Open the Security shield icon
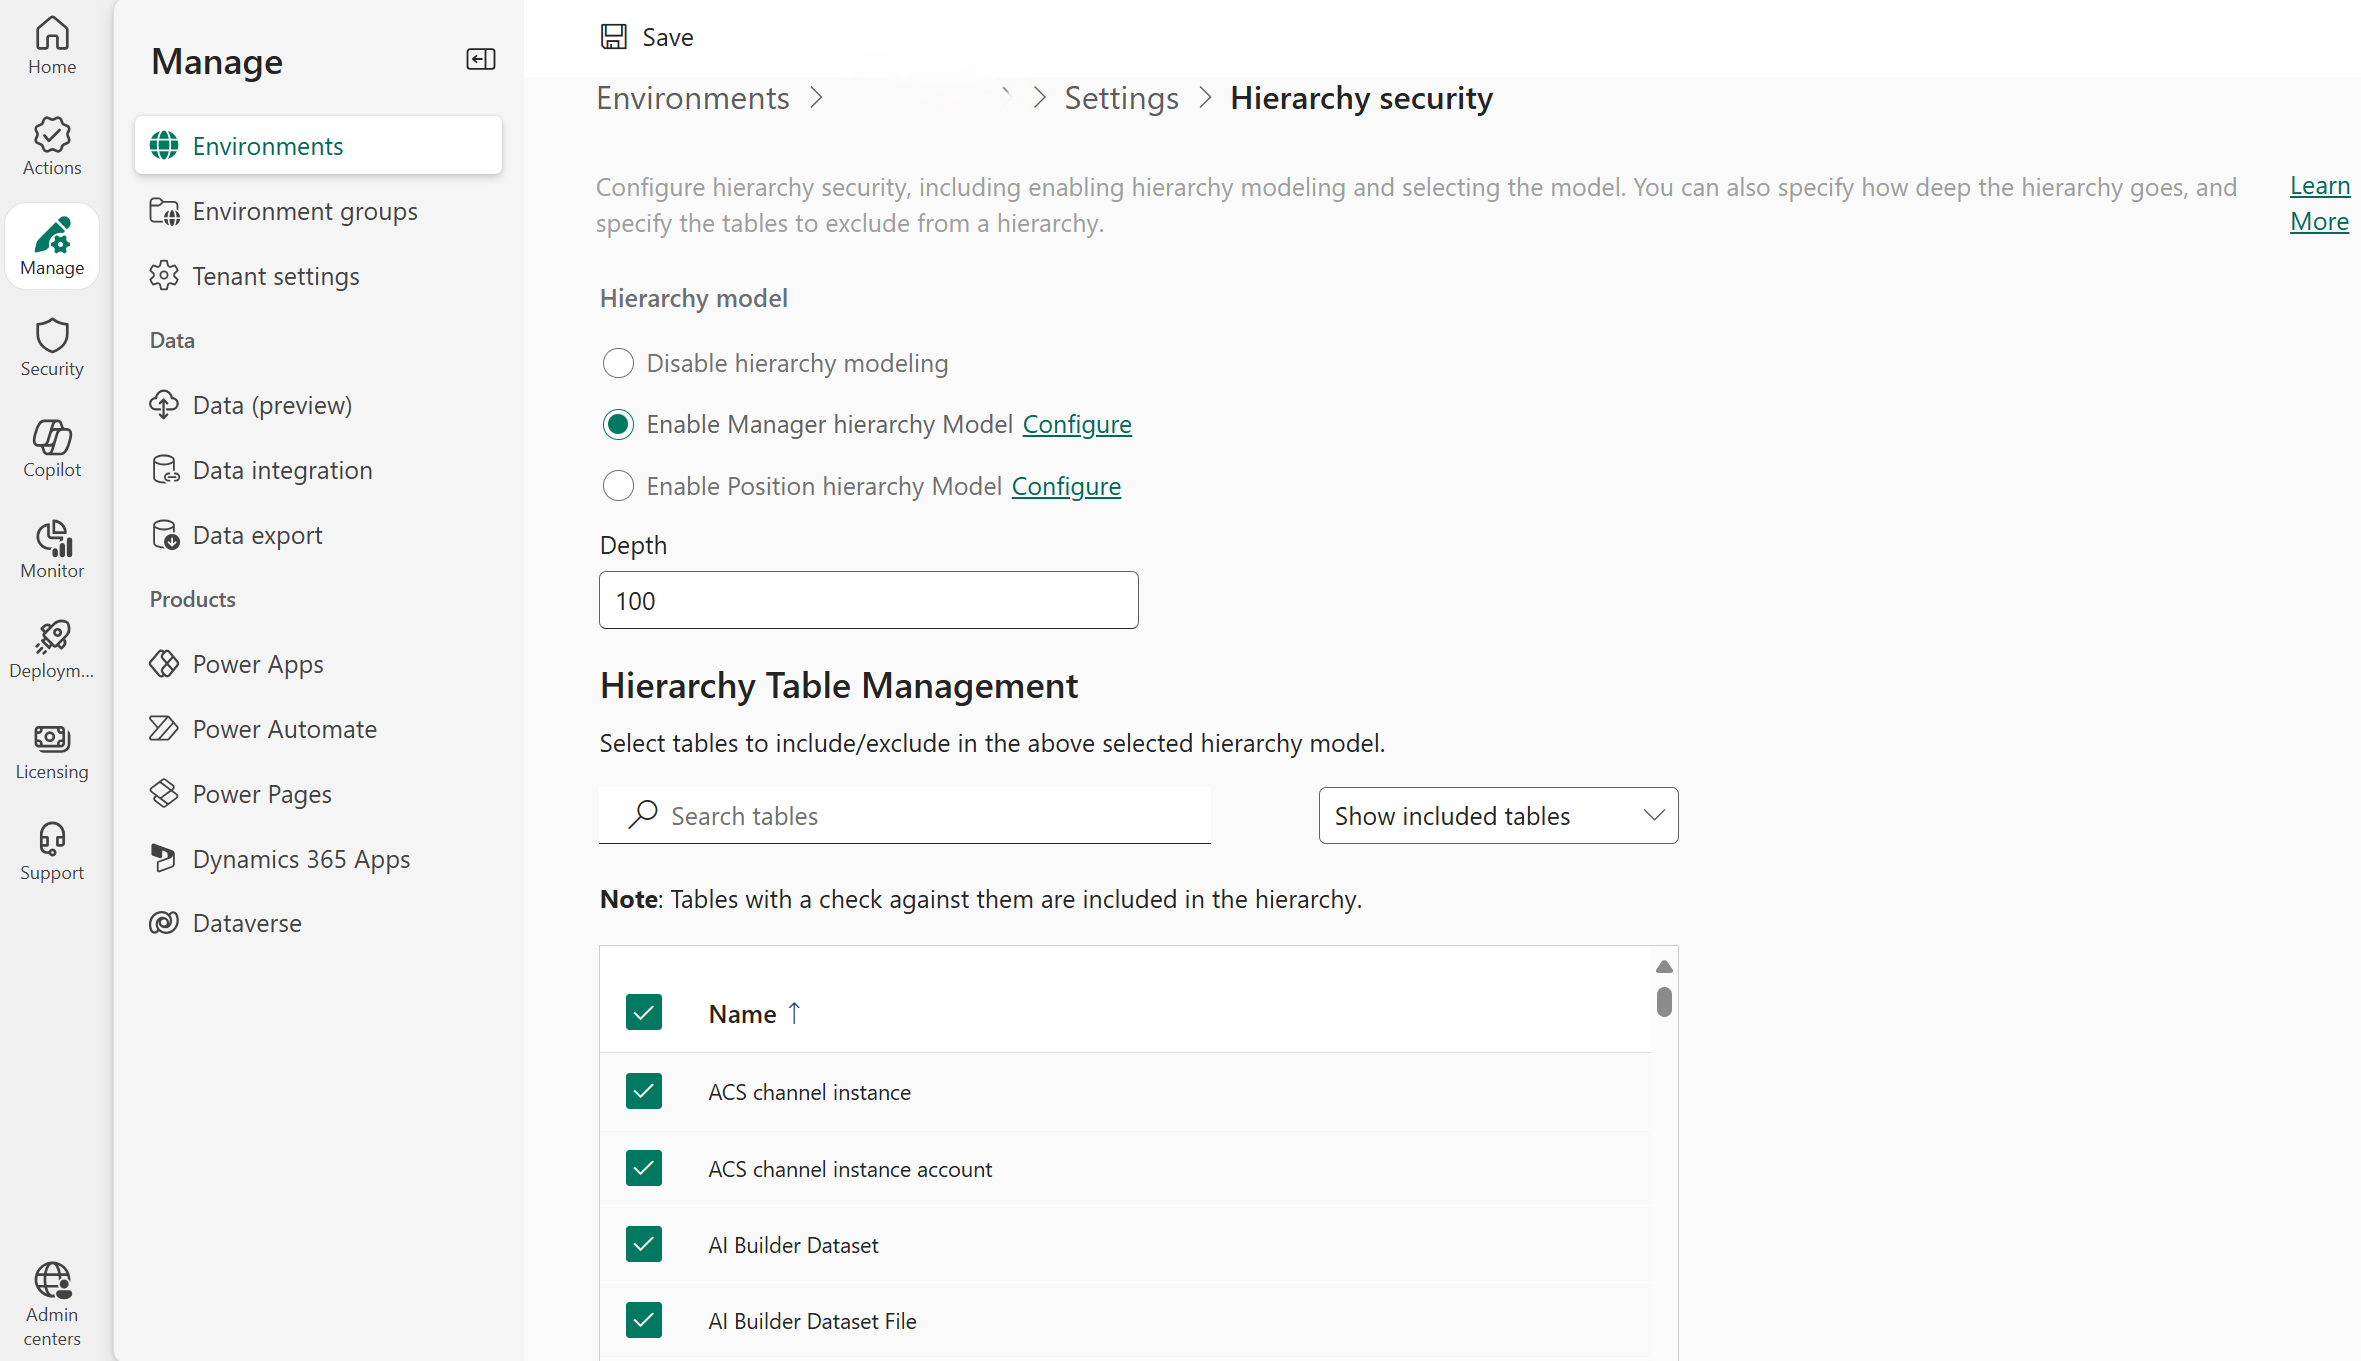 52,337
